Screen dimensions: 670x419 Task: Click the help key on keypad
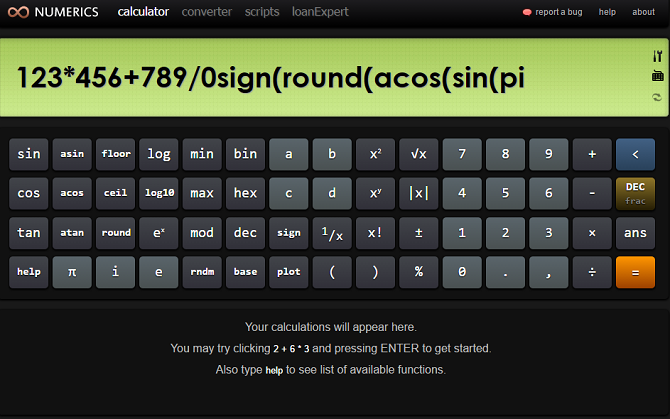[x=29, y=272]
